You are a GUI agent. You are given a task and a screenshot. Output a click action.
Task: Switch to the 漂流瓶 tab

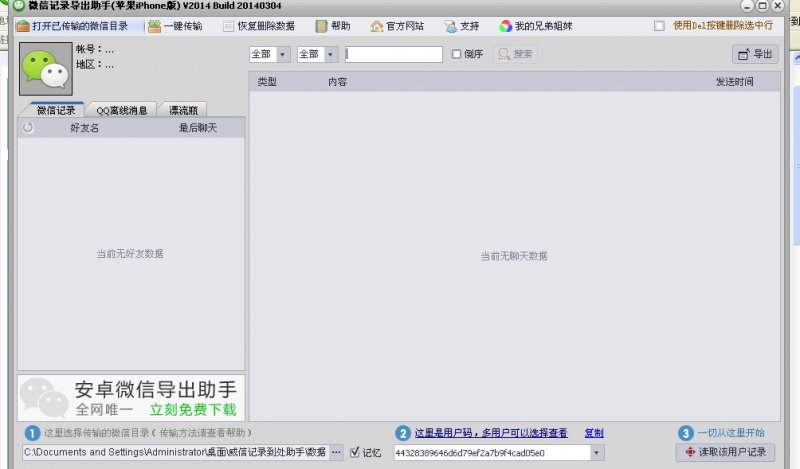pos(183,110)
